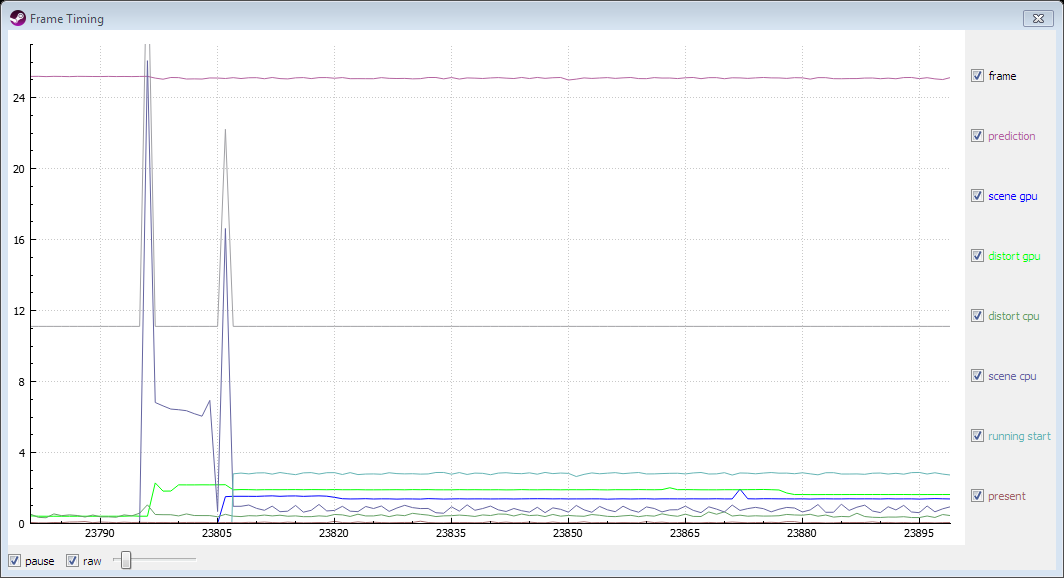This screenshot has height=578, width=1064.
Task: Click y-axis label 16
Action: pos(19,240)
